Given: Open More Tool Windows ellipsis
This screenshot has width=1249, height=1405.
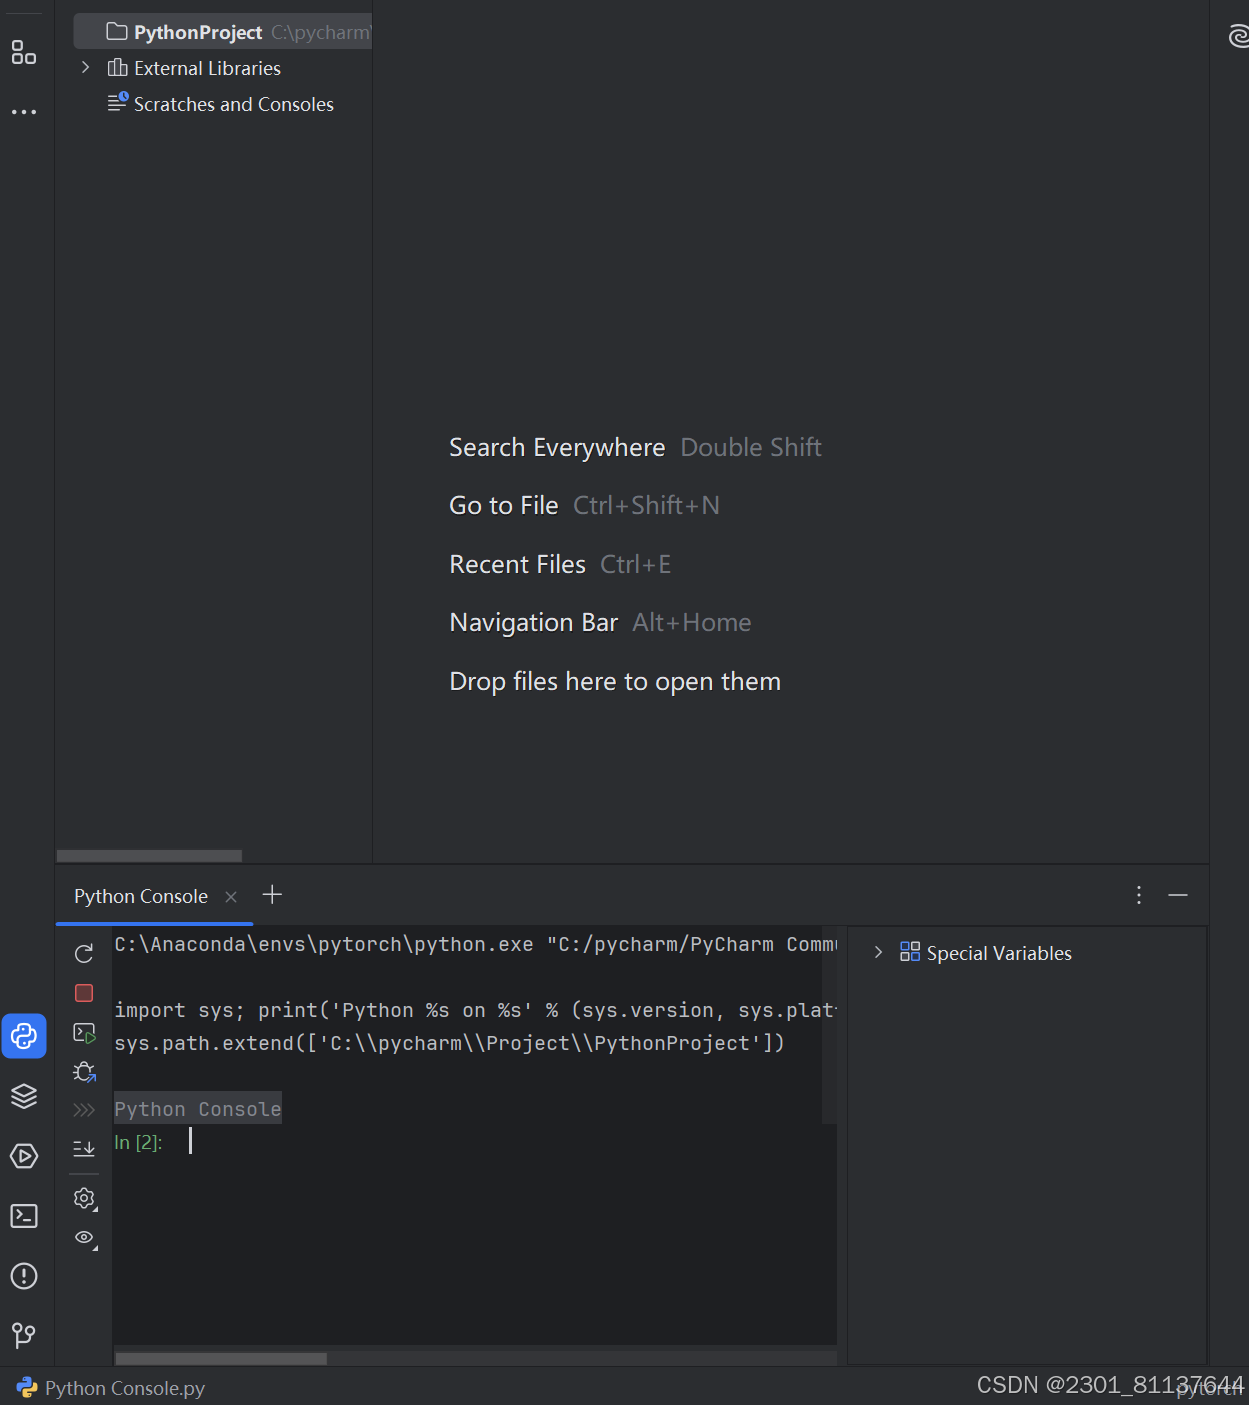Looking at the screenshot, I should click(24, 111).
